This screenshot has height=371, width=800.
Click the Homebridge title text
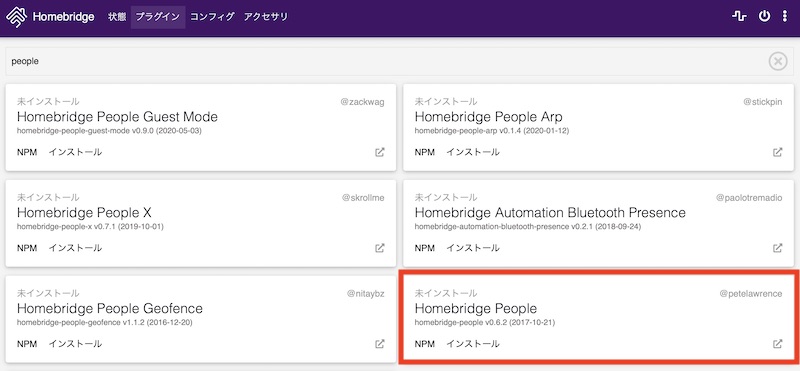(x=63, y=17)
